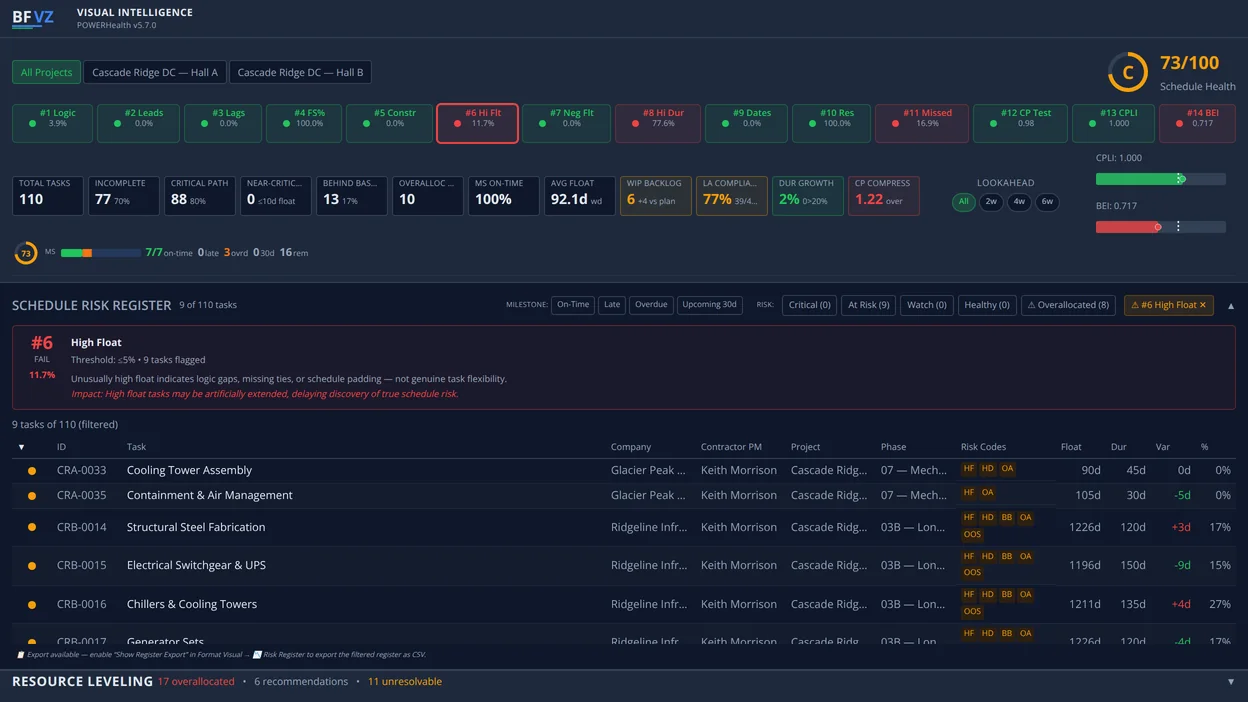Click the HD risk code on CRB-0015
Image resolution: width=1248 pixels, height=702 pixels.
click(987, 557)
